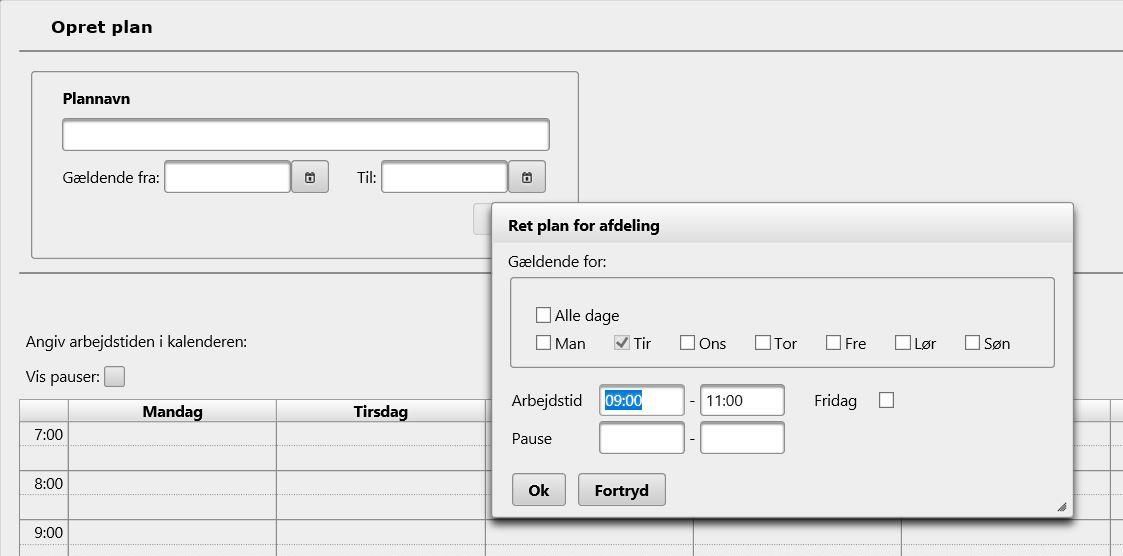This screenshot has height=556, width=1123.
Task: Select the Tor day checkbox
Action: [763, 342]
